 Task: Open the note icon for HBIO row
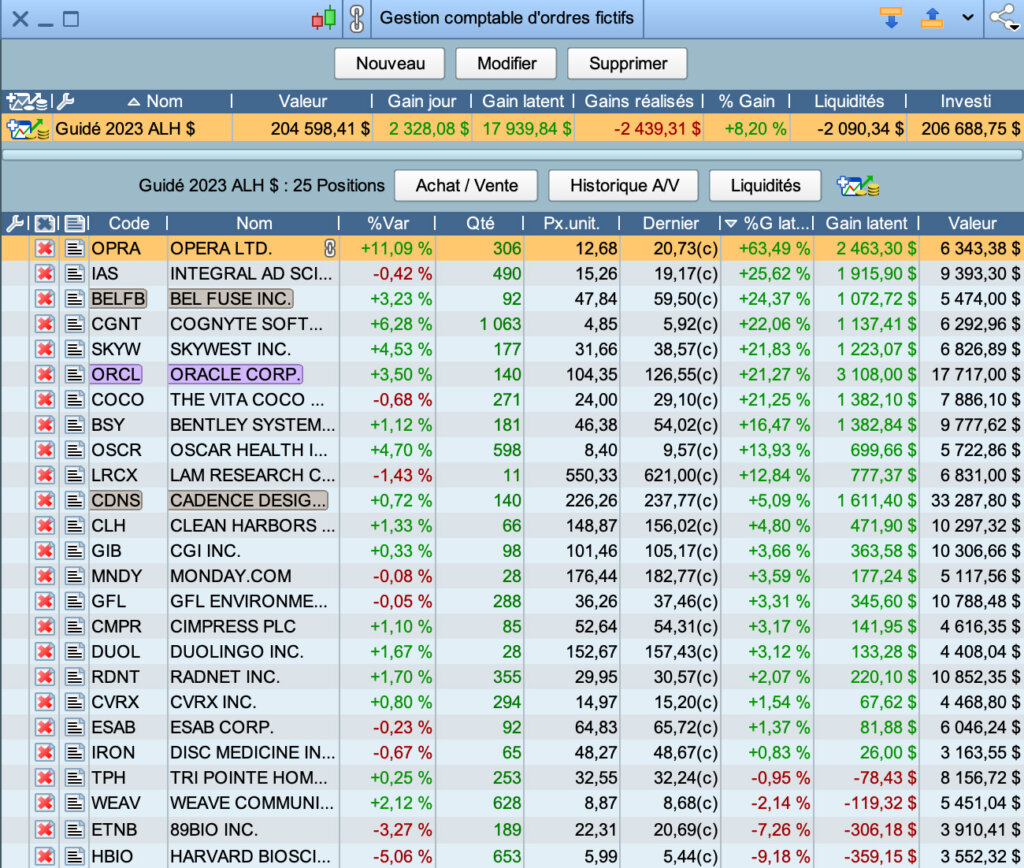74,856
